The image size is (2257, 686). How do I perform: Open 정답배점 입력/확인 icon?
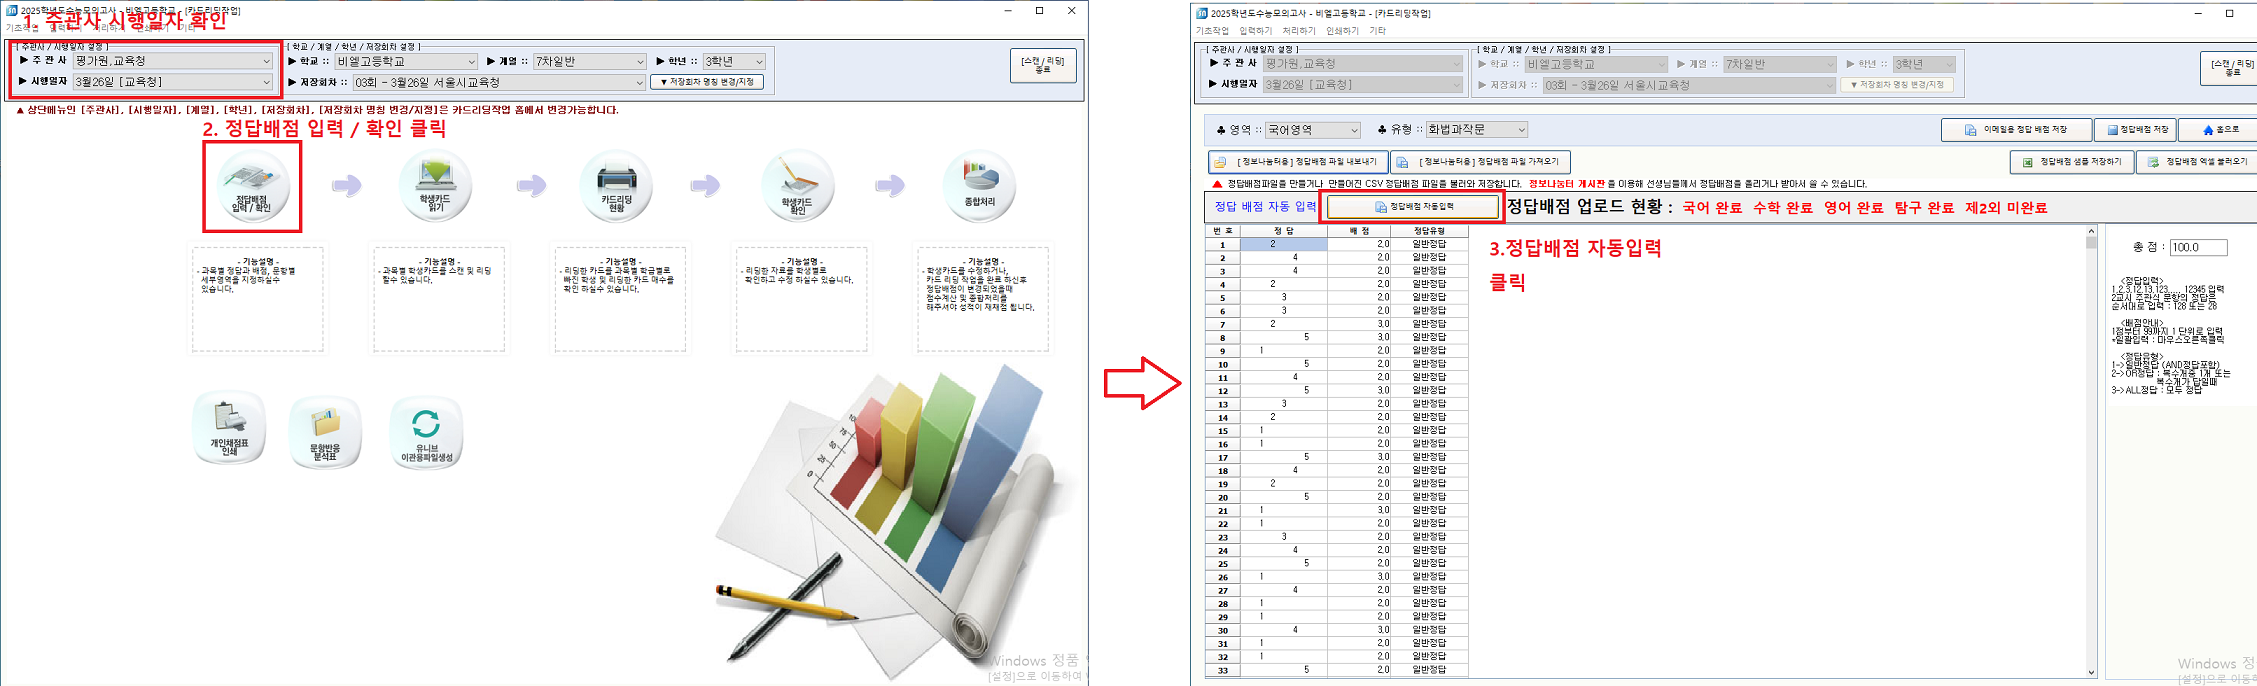252,185
